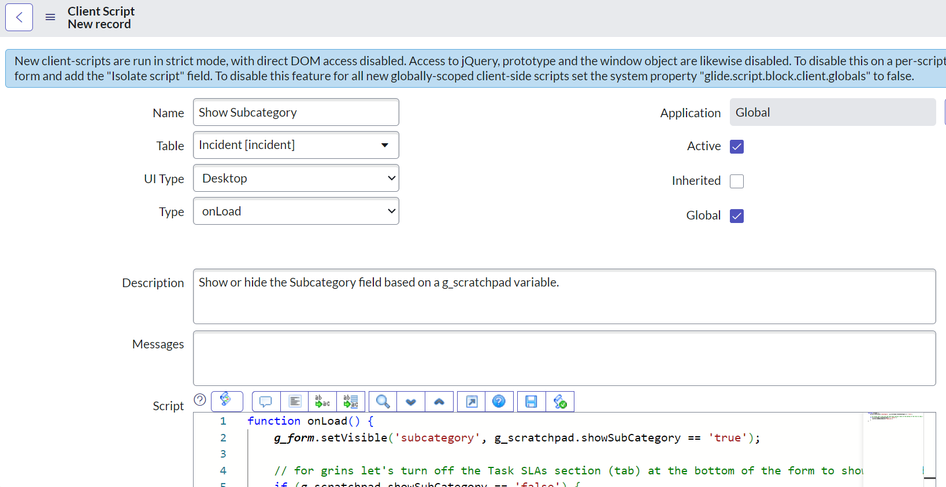Format the script code

[294, 401]
